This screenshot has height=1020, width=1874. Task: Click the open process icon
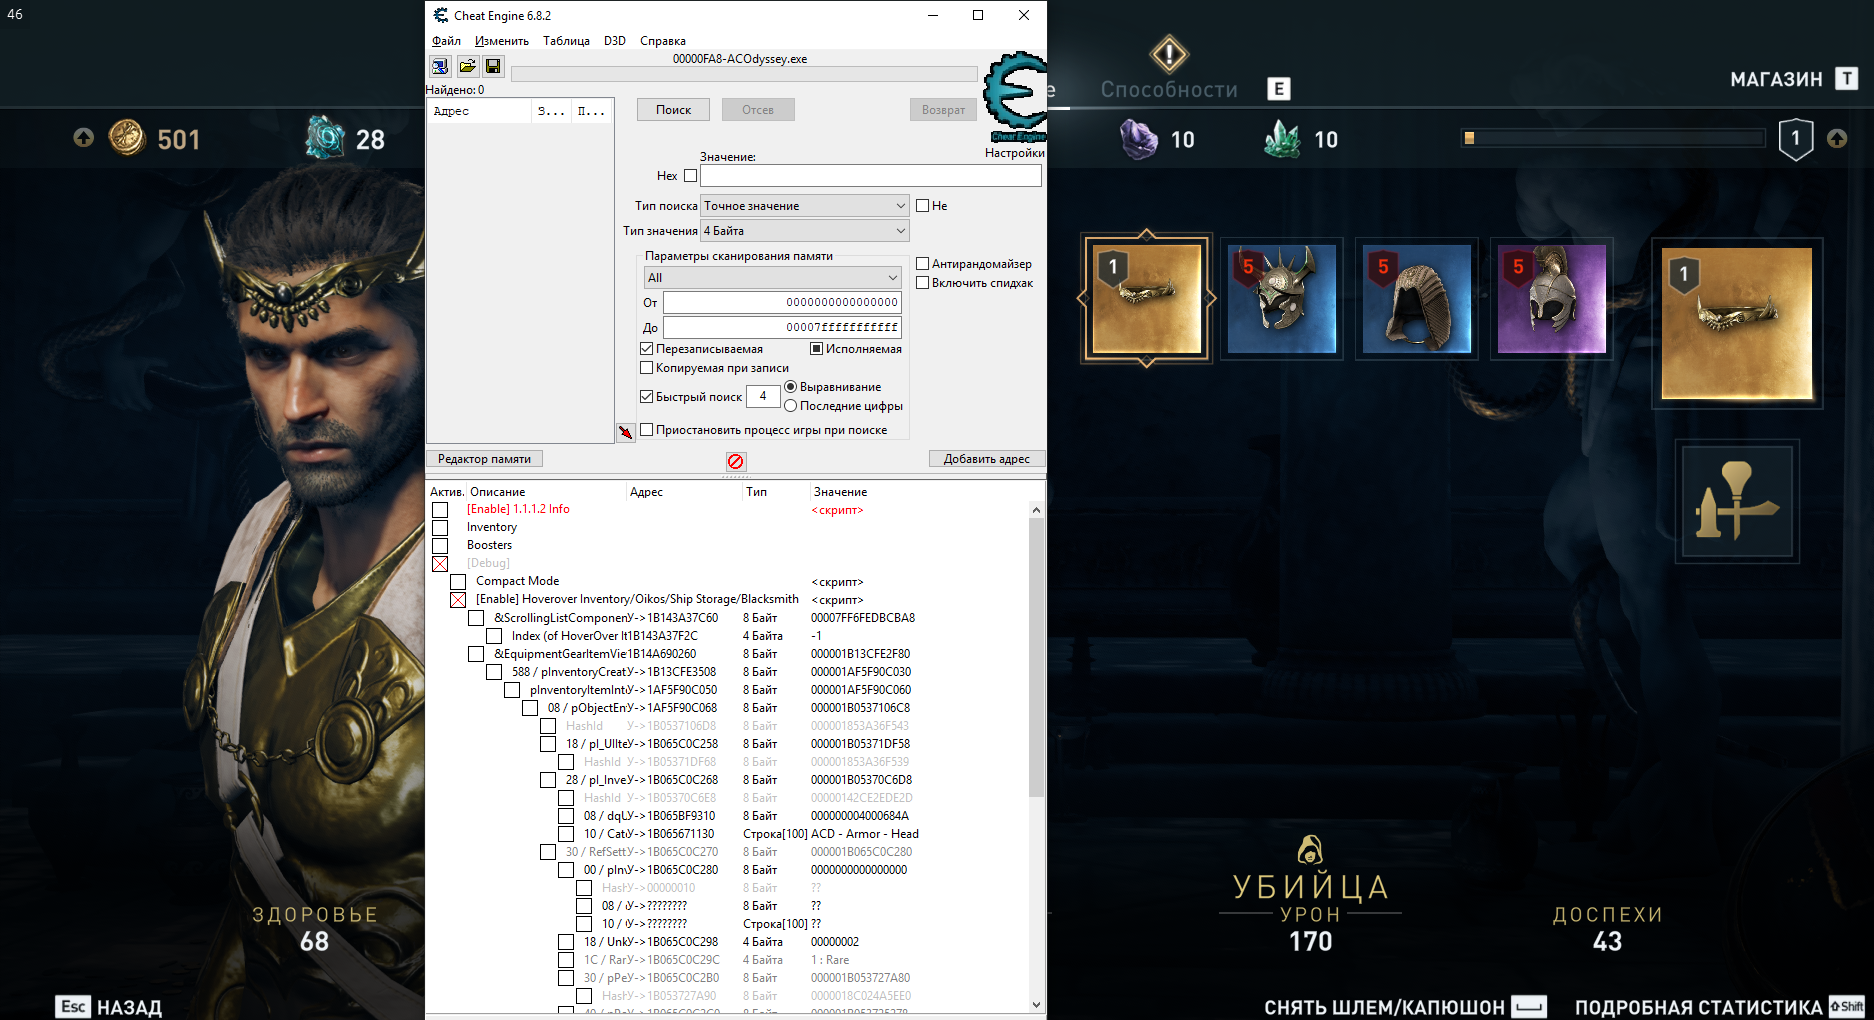click(440, 66)
